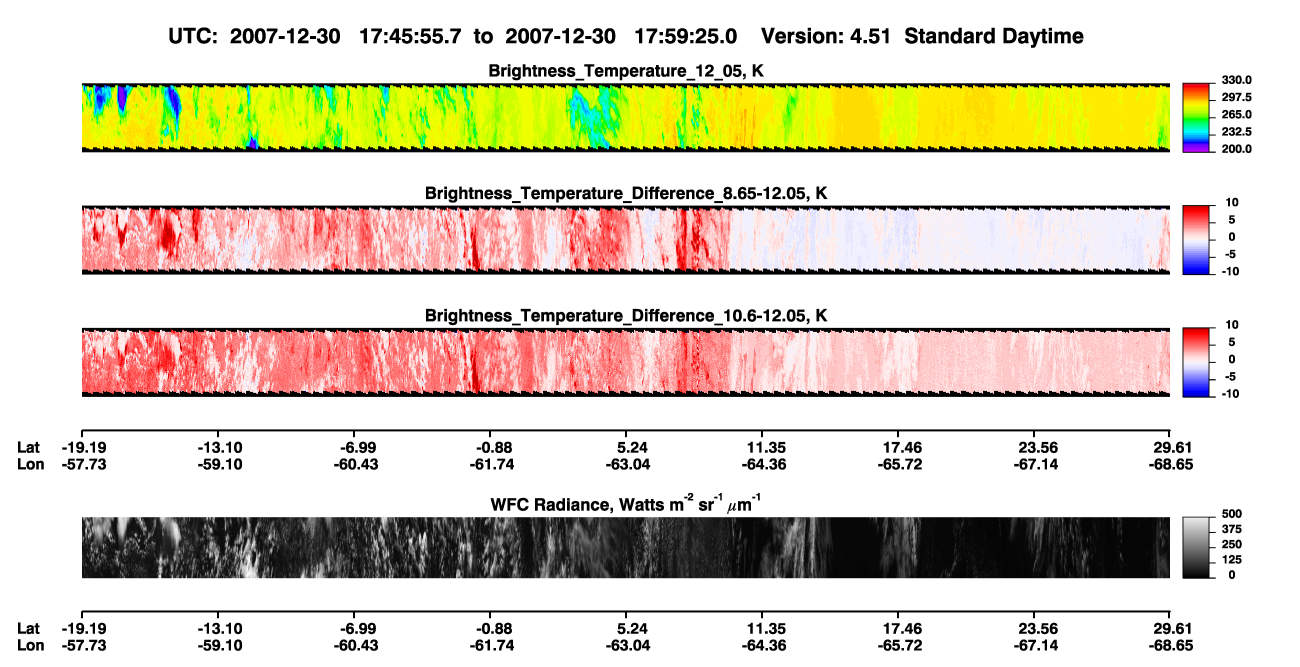Click the '200.0' colorbar tick label
The width and height of the screenshot is (1300, 667).
point(1237,149)
